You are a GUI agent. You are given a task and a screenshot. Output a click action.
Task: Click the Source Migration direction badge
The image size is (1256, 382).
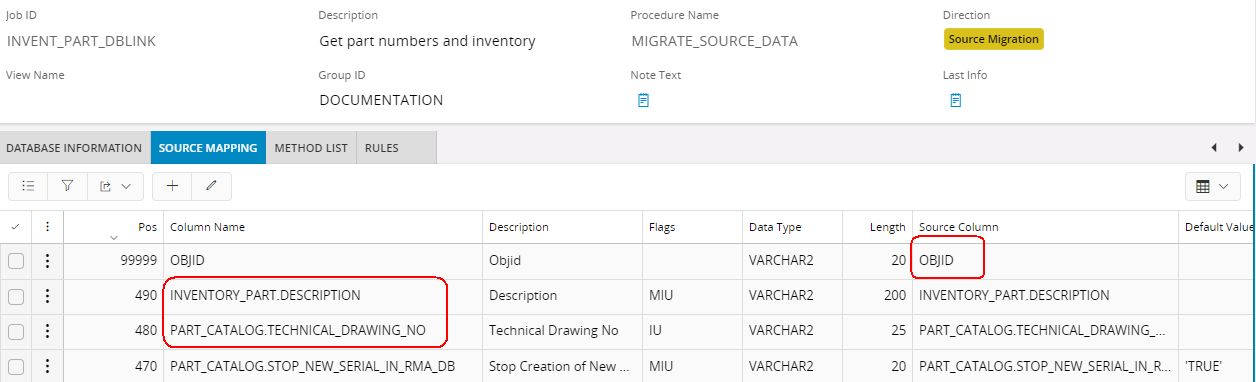[x=994, y=39]
